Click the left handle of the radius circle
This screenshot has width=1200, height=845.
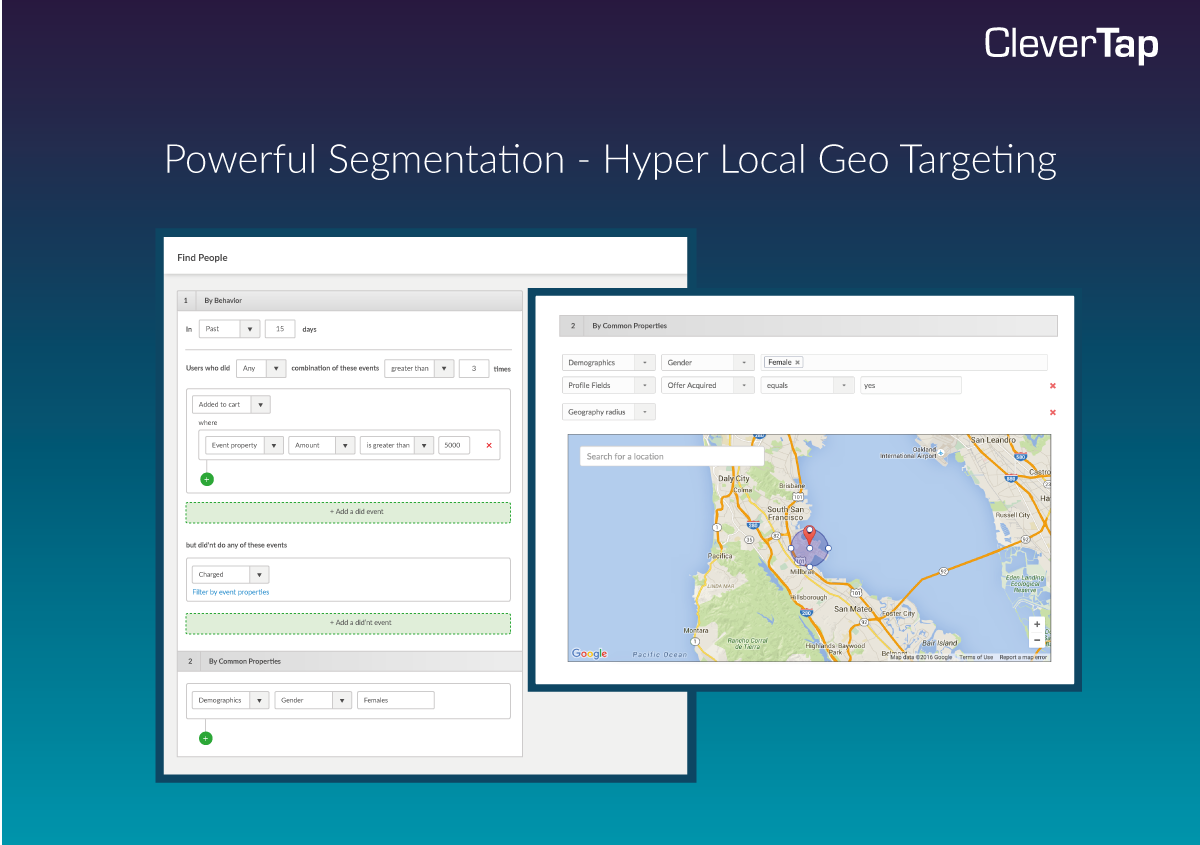tap(792, 548)
